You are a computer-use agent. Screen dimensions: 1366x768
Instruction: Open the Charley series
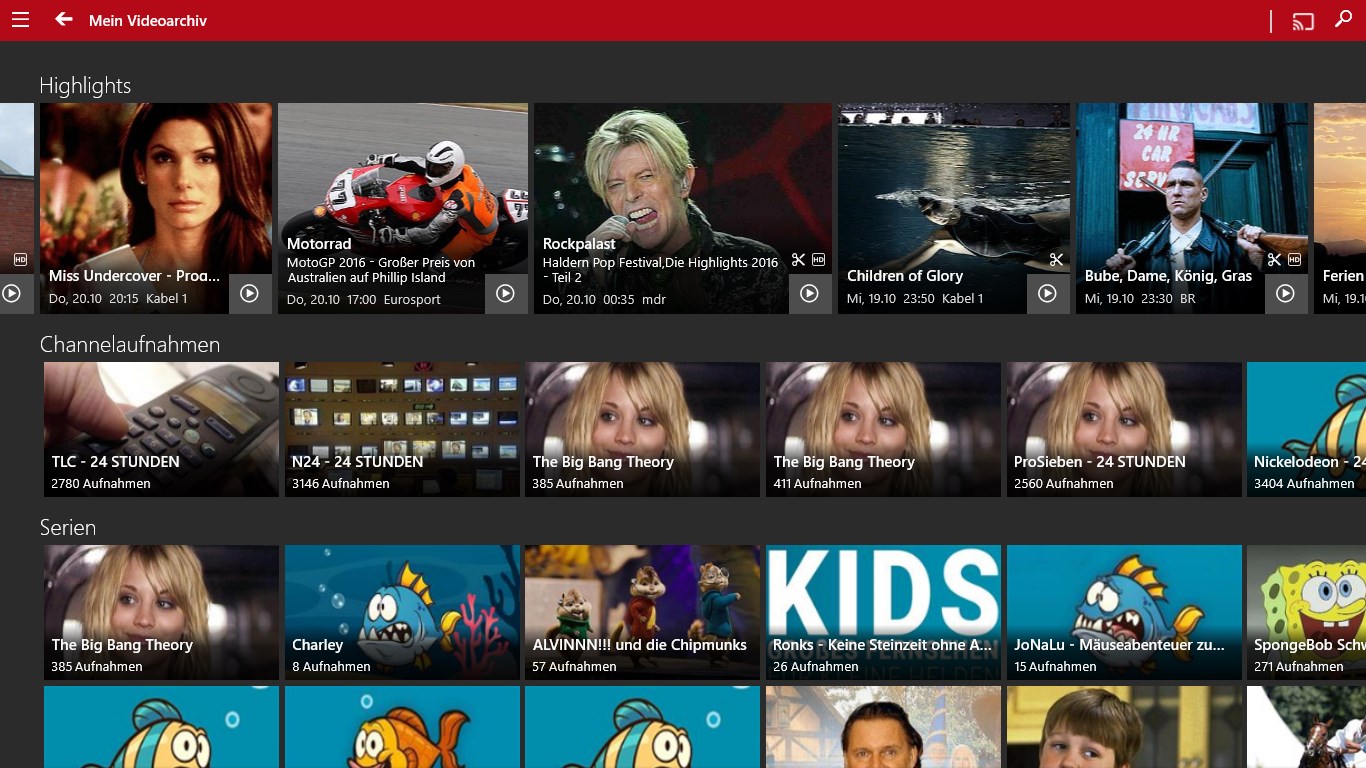pos(402,612)
